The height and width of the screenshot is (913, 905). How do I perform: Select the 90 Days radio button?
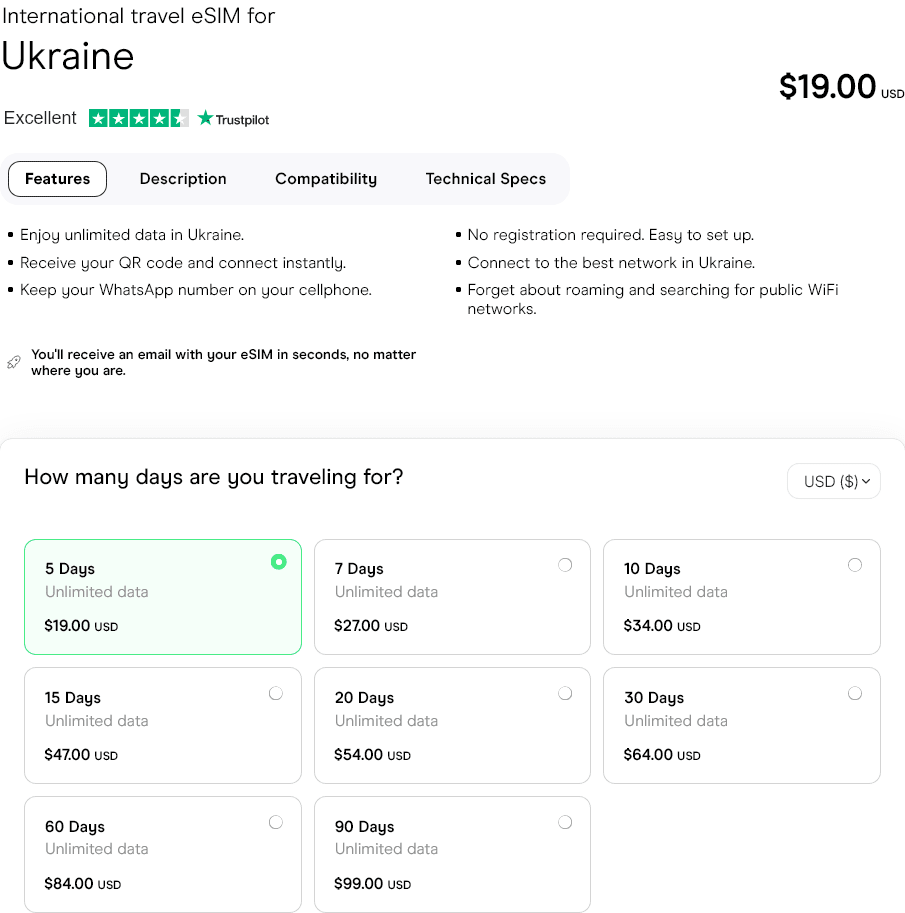coord(565,822)
